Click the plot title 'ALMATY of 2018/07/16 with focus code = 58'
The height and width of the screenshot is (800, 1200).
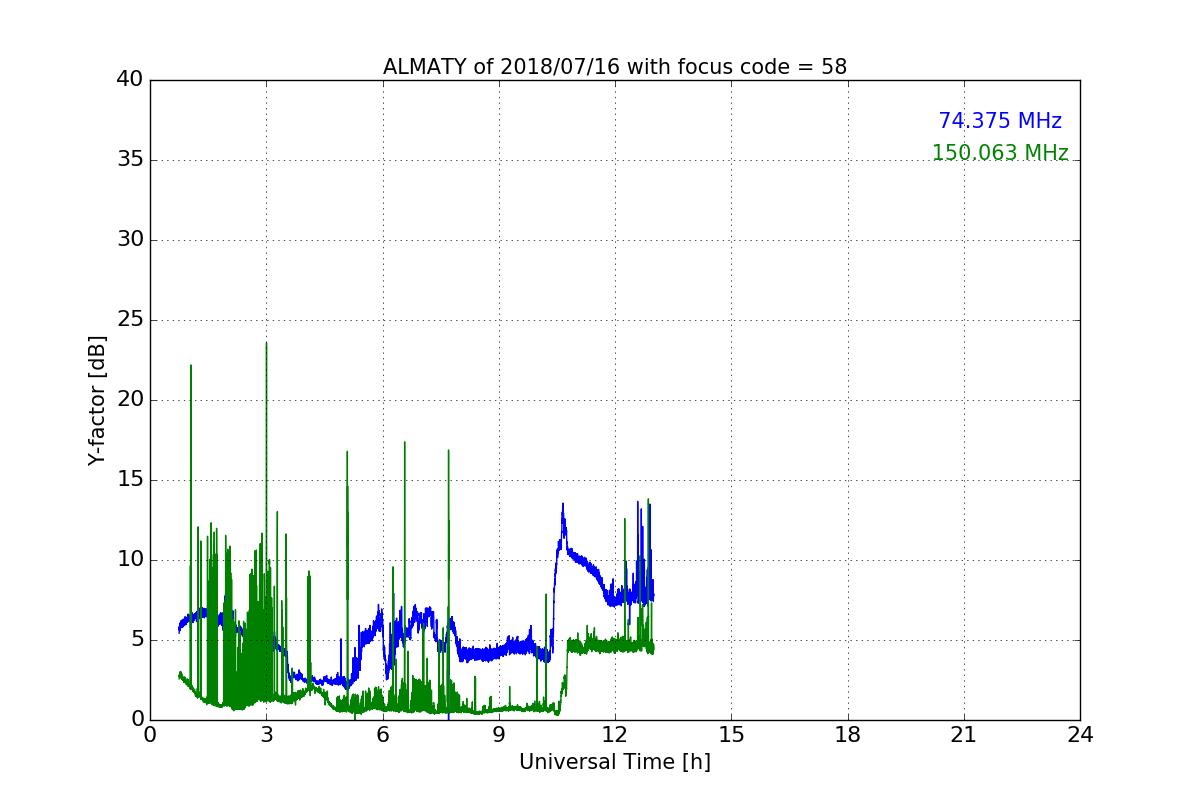(x=615, y=67)
